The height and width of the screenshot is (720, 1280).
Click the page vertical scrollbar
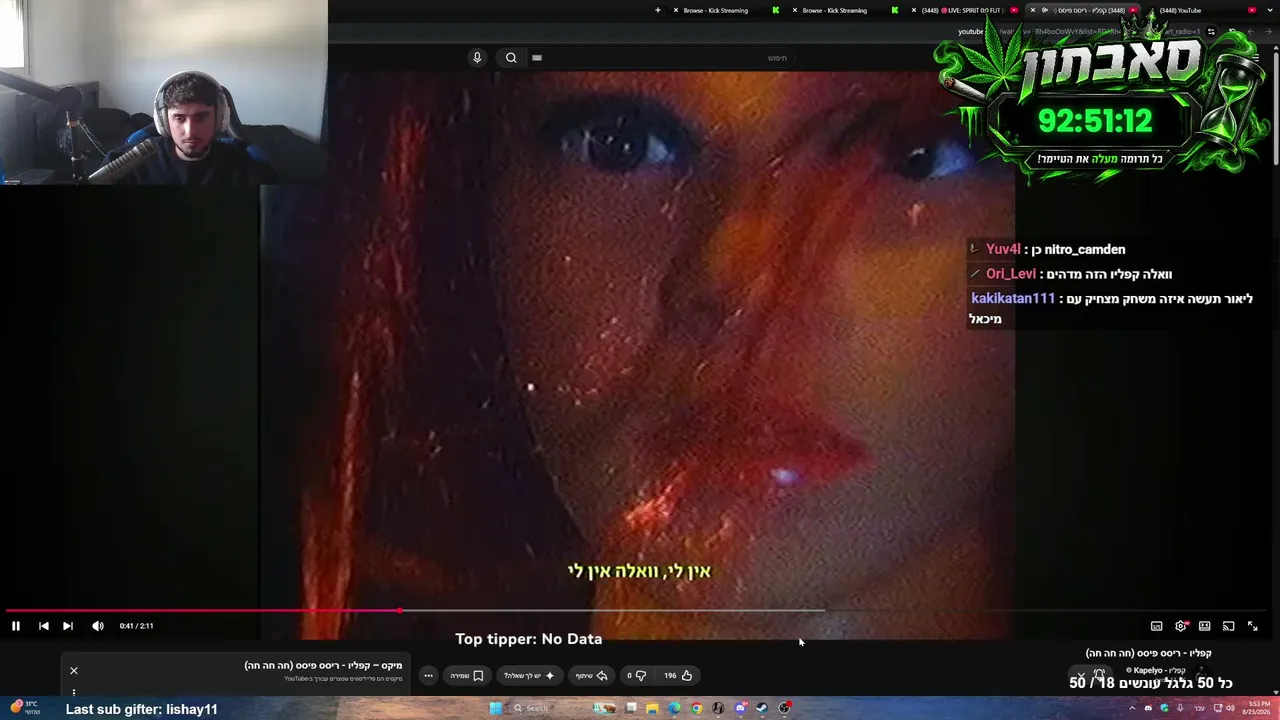(x=1275, y=110)
